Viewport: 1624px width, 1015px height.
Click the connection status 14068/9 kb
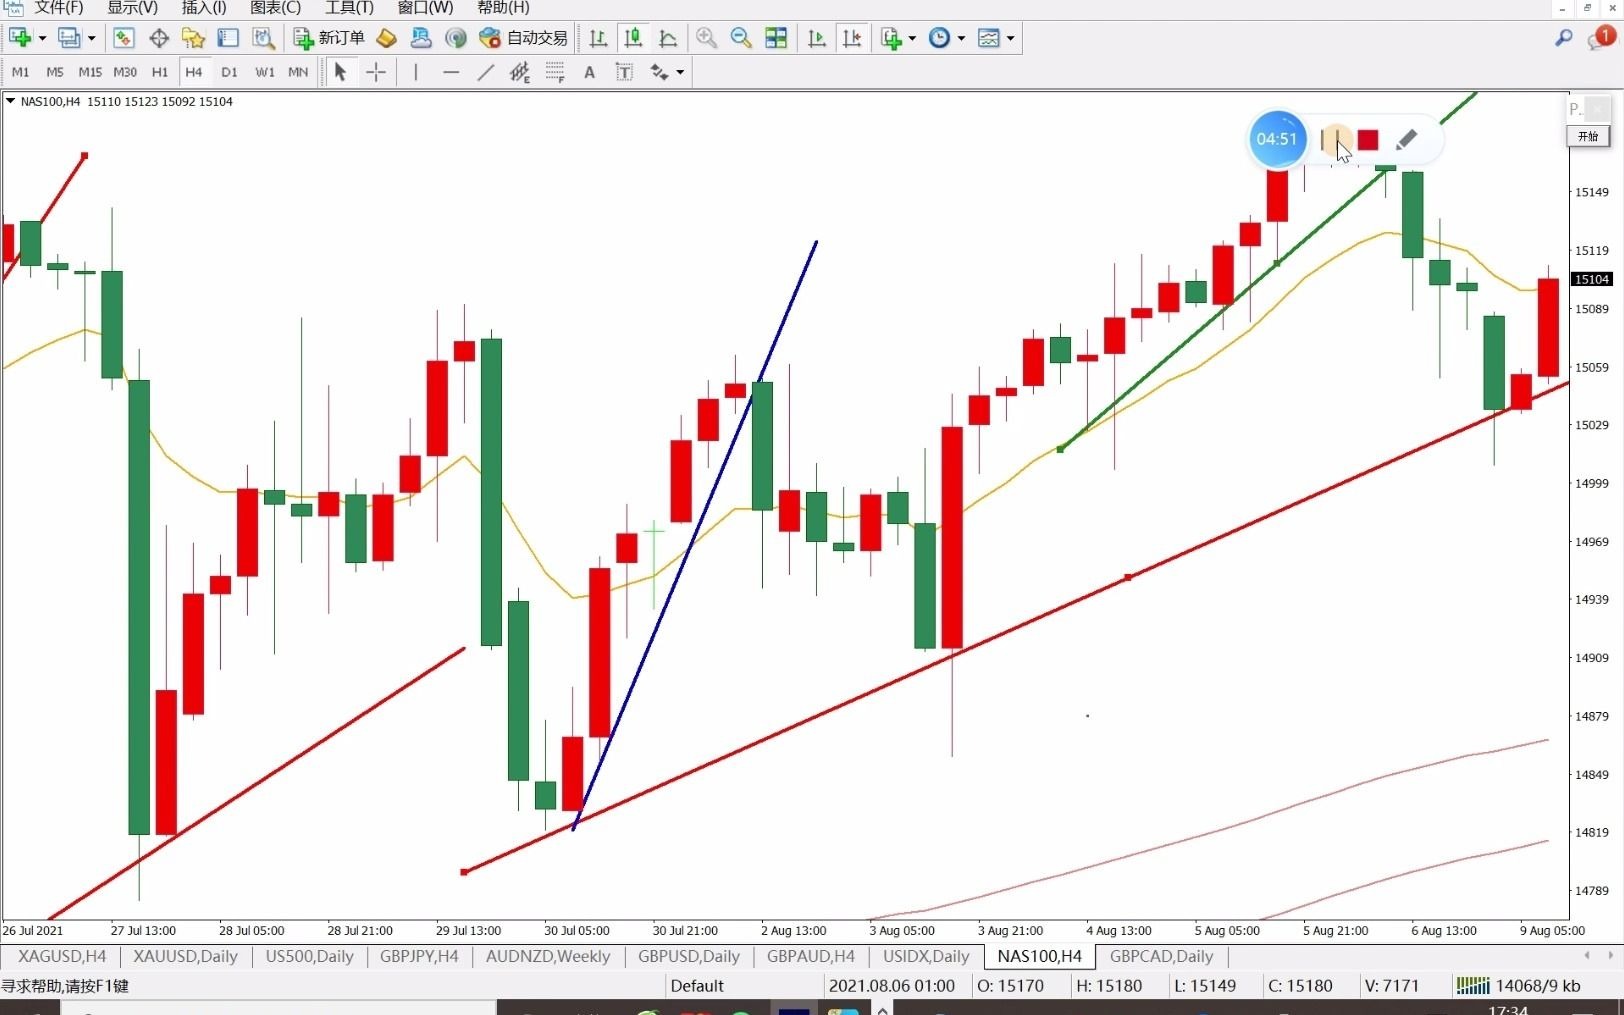(x=1518, y=986)
